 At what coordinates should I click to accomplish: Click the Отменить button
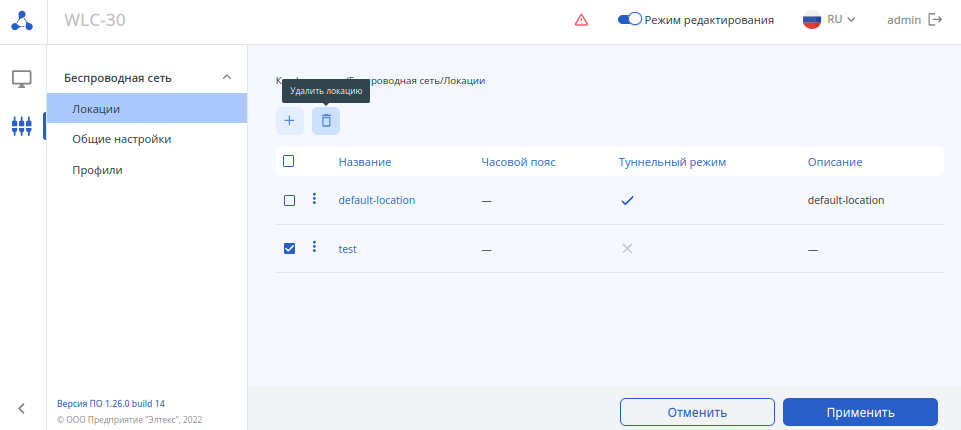point(697,412)
